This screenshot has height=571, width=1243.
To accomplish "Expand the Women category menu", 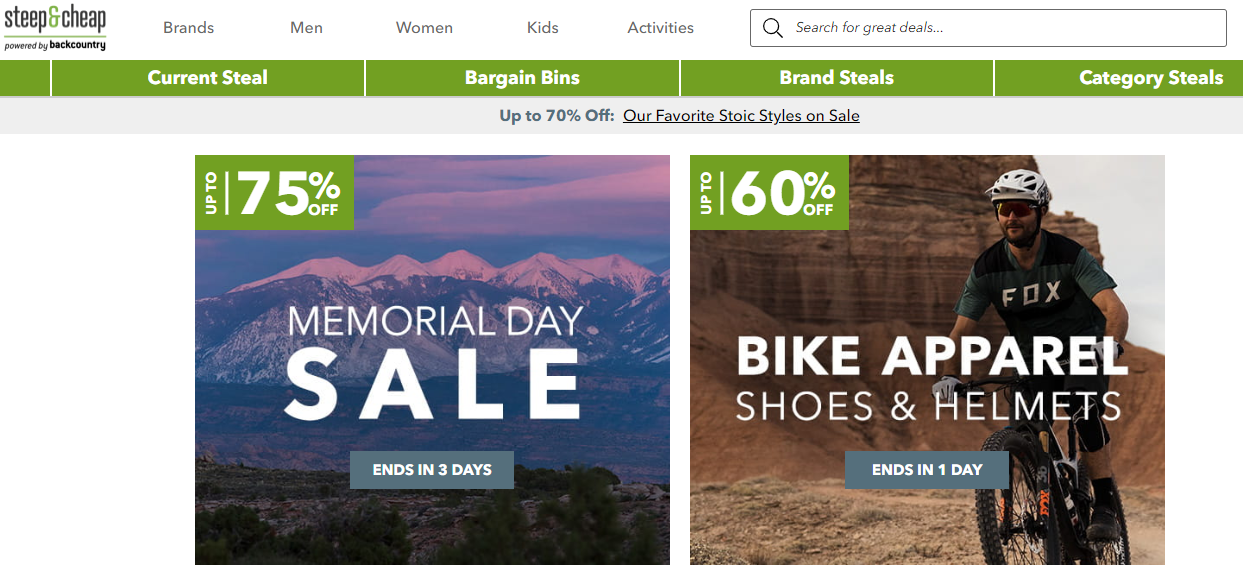I will coord(424,28).
